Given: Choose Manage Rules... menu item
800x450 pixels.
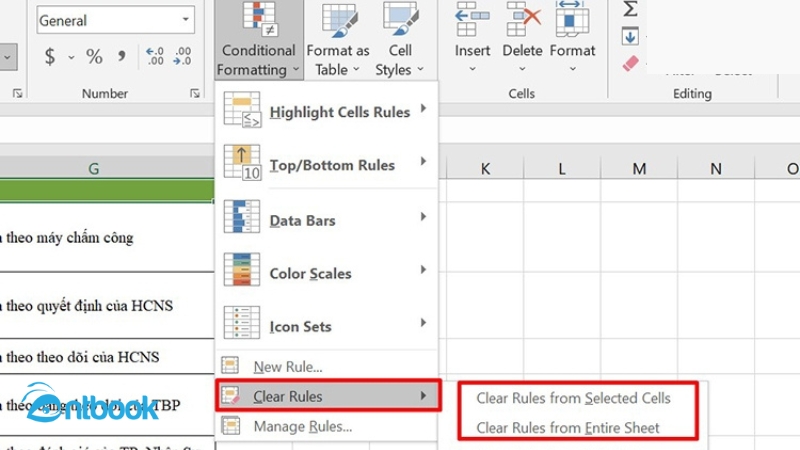Looking at the screenshot, I should (327, 426).
